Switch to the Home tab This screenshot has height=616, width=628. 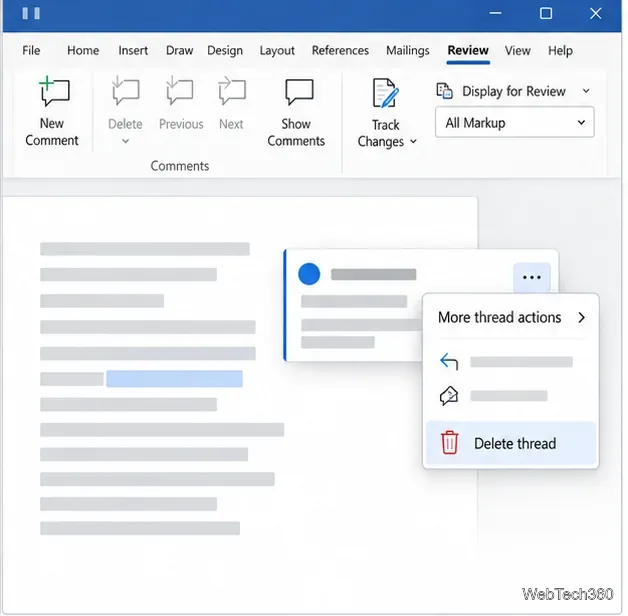tap(83, 50)
